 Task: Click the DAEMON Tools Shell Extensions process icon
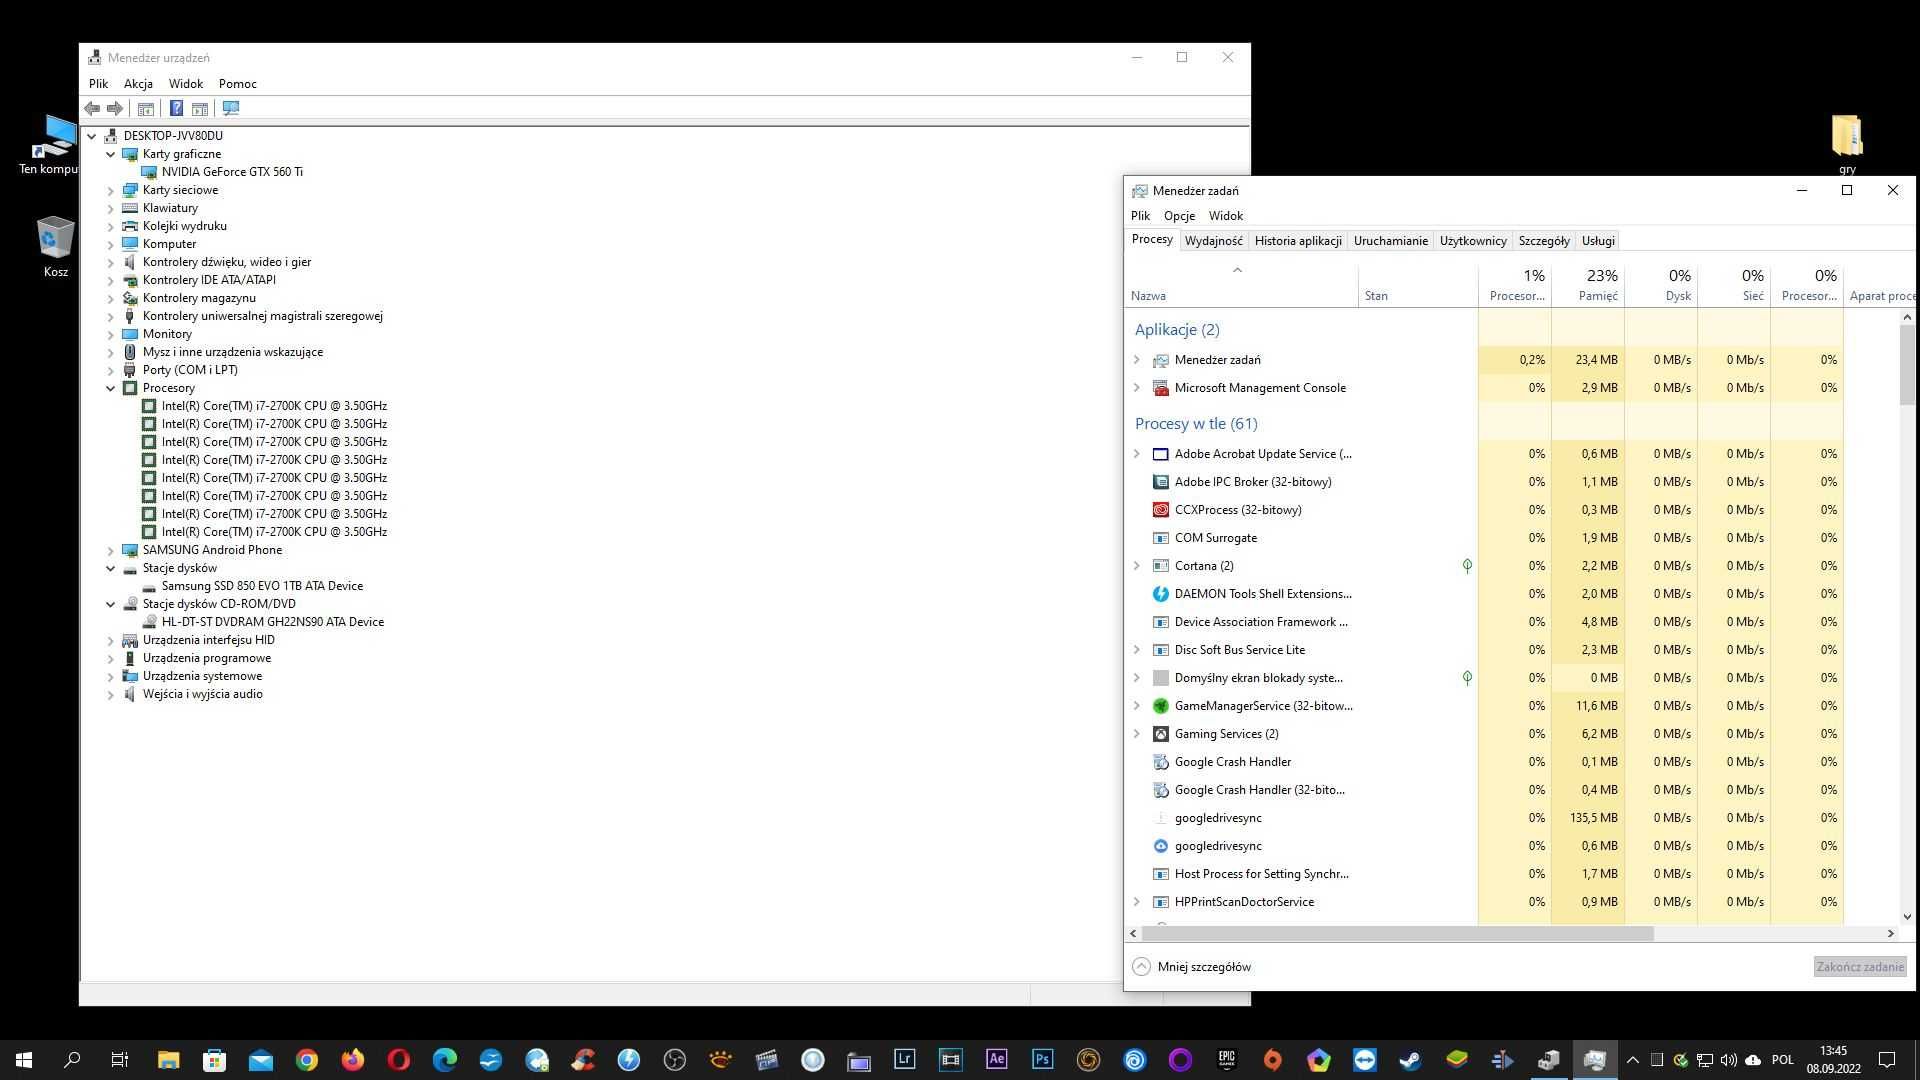tap(1158, 593)
